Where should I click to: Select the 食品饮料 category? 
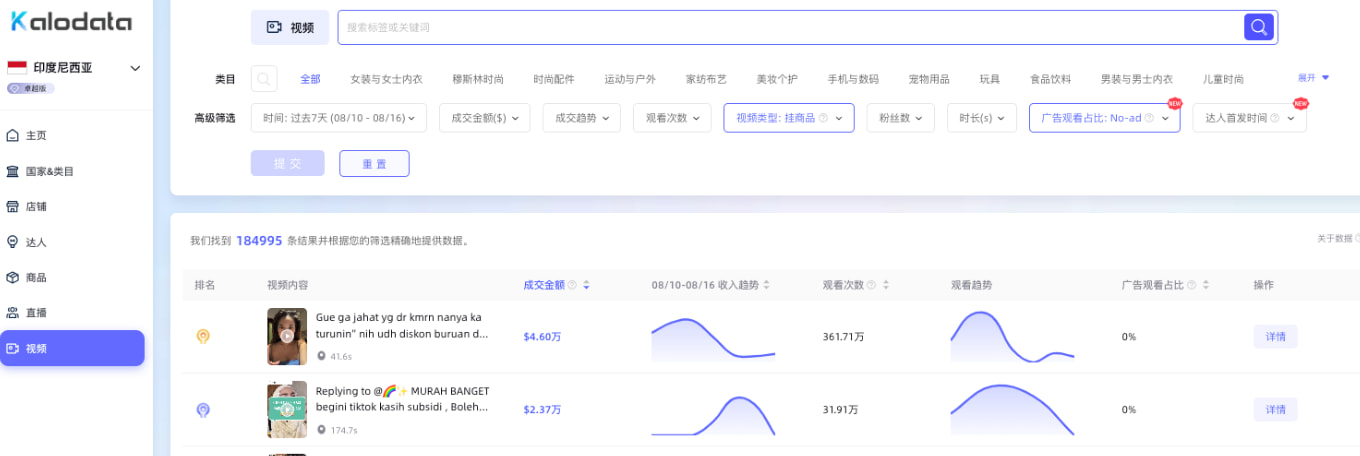click(x=1051, y=79)
